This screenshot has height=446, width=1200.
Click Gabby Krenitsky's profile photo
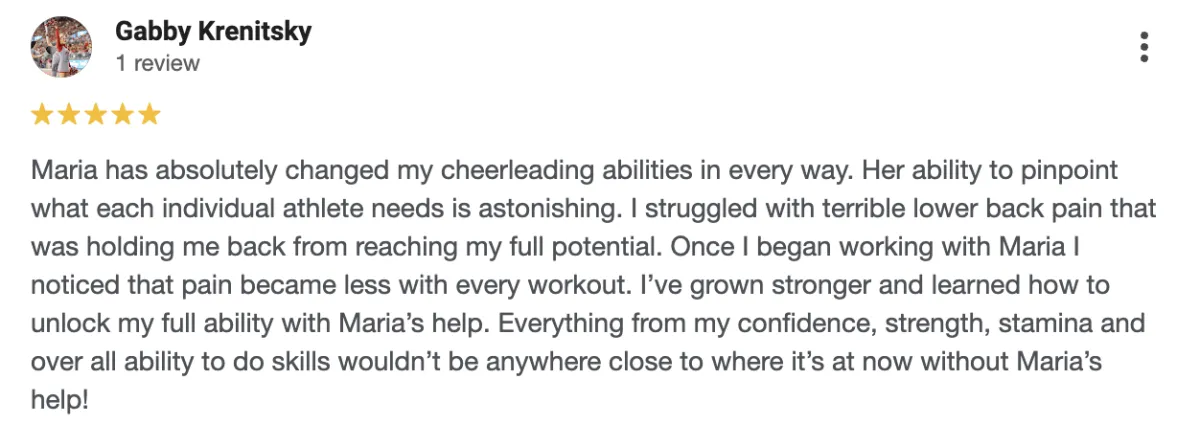[x=62, y=47]
